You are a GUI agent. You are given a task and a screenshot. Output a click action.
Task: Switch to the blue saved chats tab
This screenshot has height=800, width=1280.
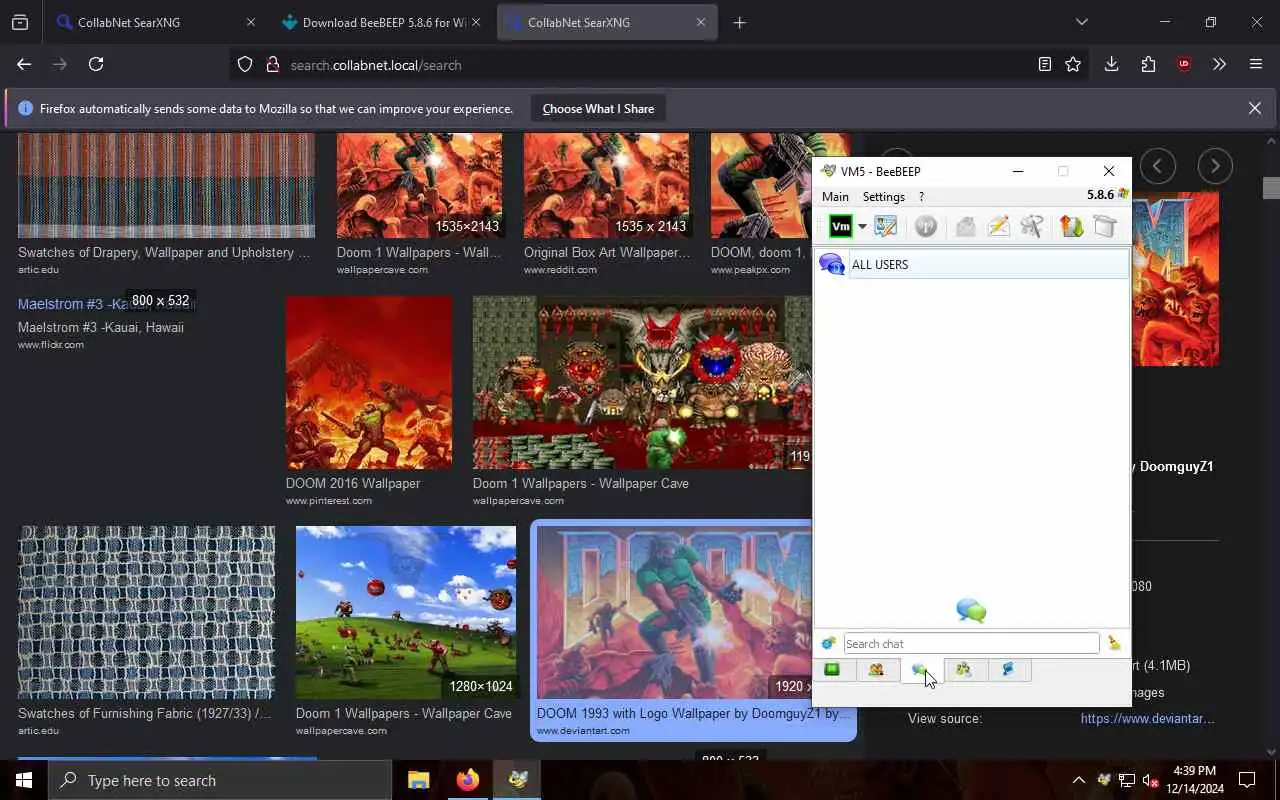pyautogui.click(x=1008, y=670)
